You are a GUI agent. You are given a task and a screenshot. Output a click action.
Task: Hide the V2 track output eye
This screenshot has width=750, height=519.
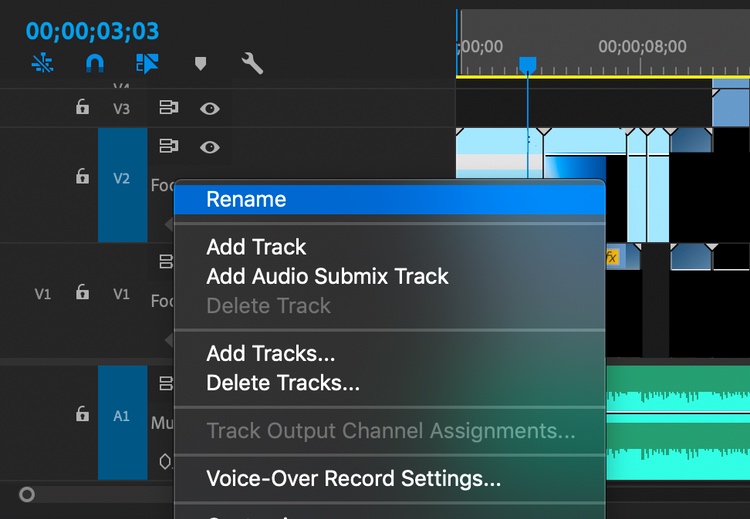point(209,147)
